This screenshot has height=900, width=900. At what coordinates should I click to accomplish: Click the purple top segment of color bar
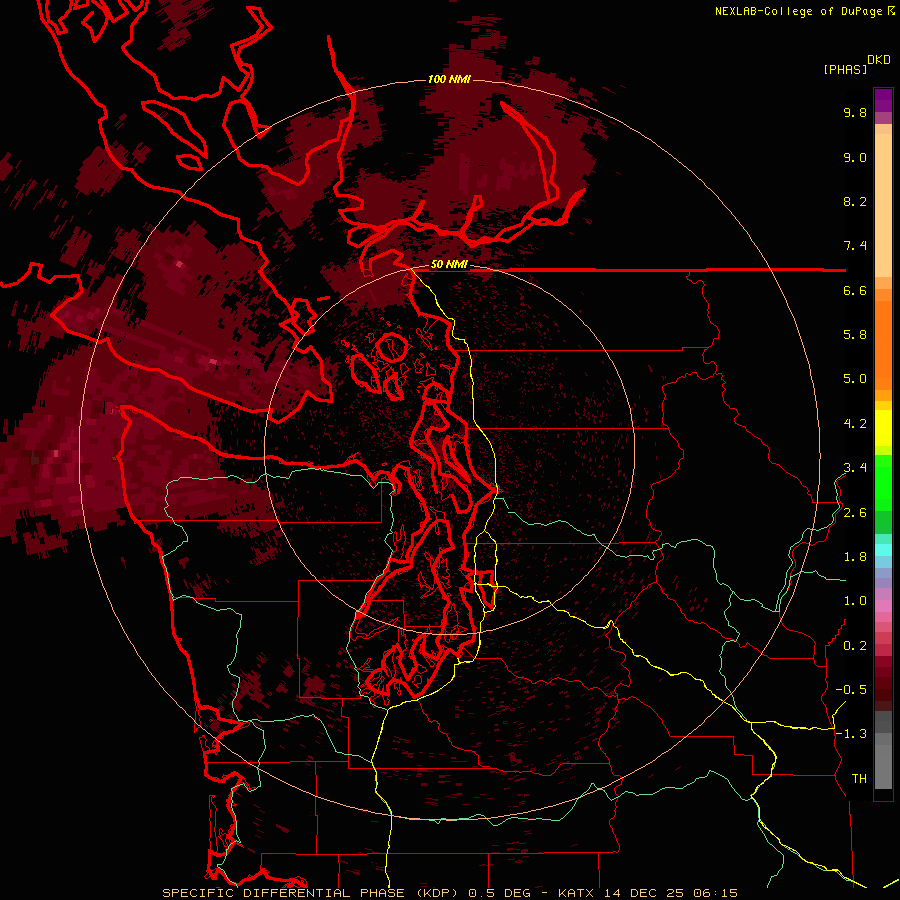coord(883,100)
